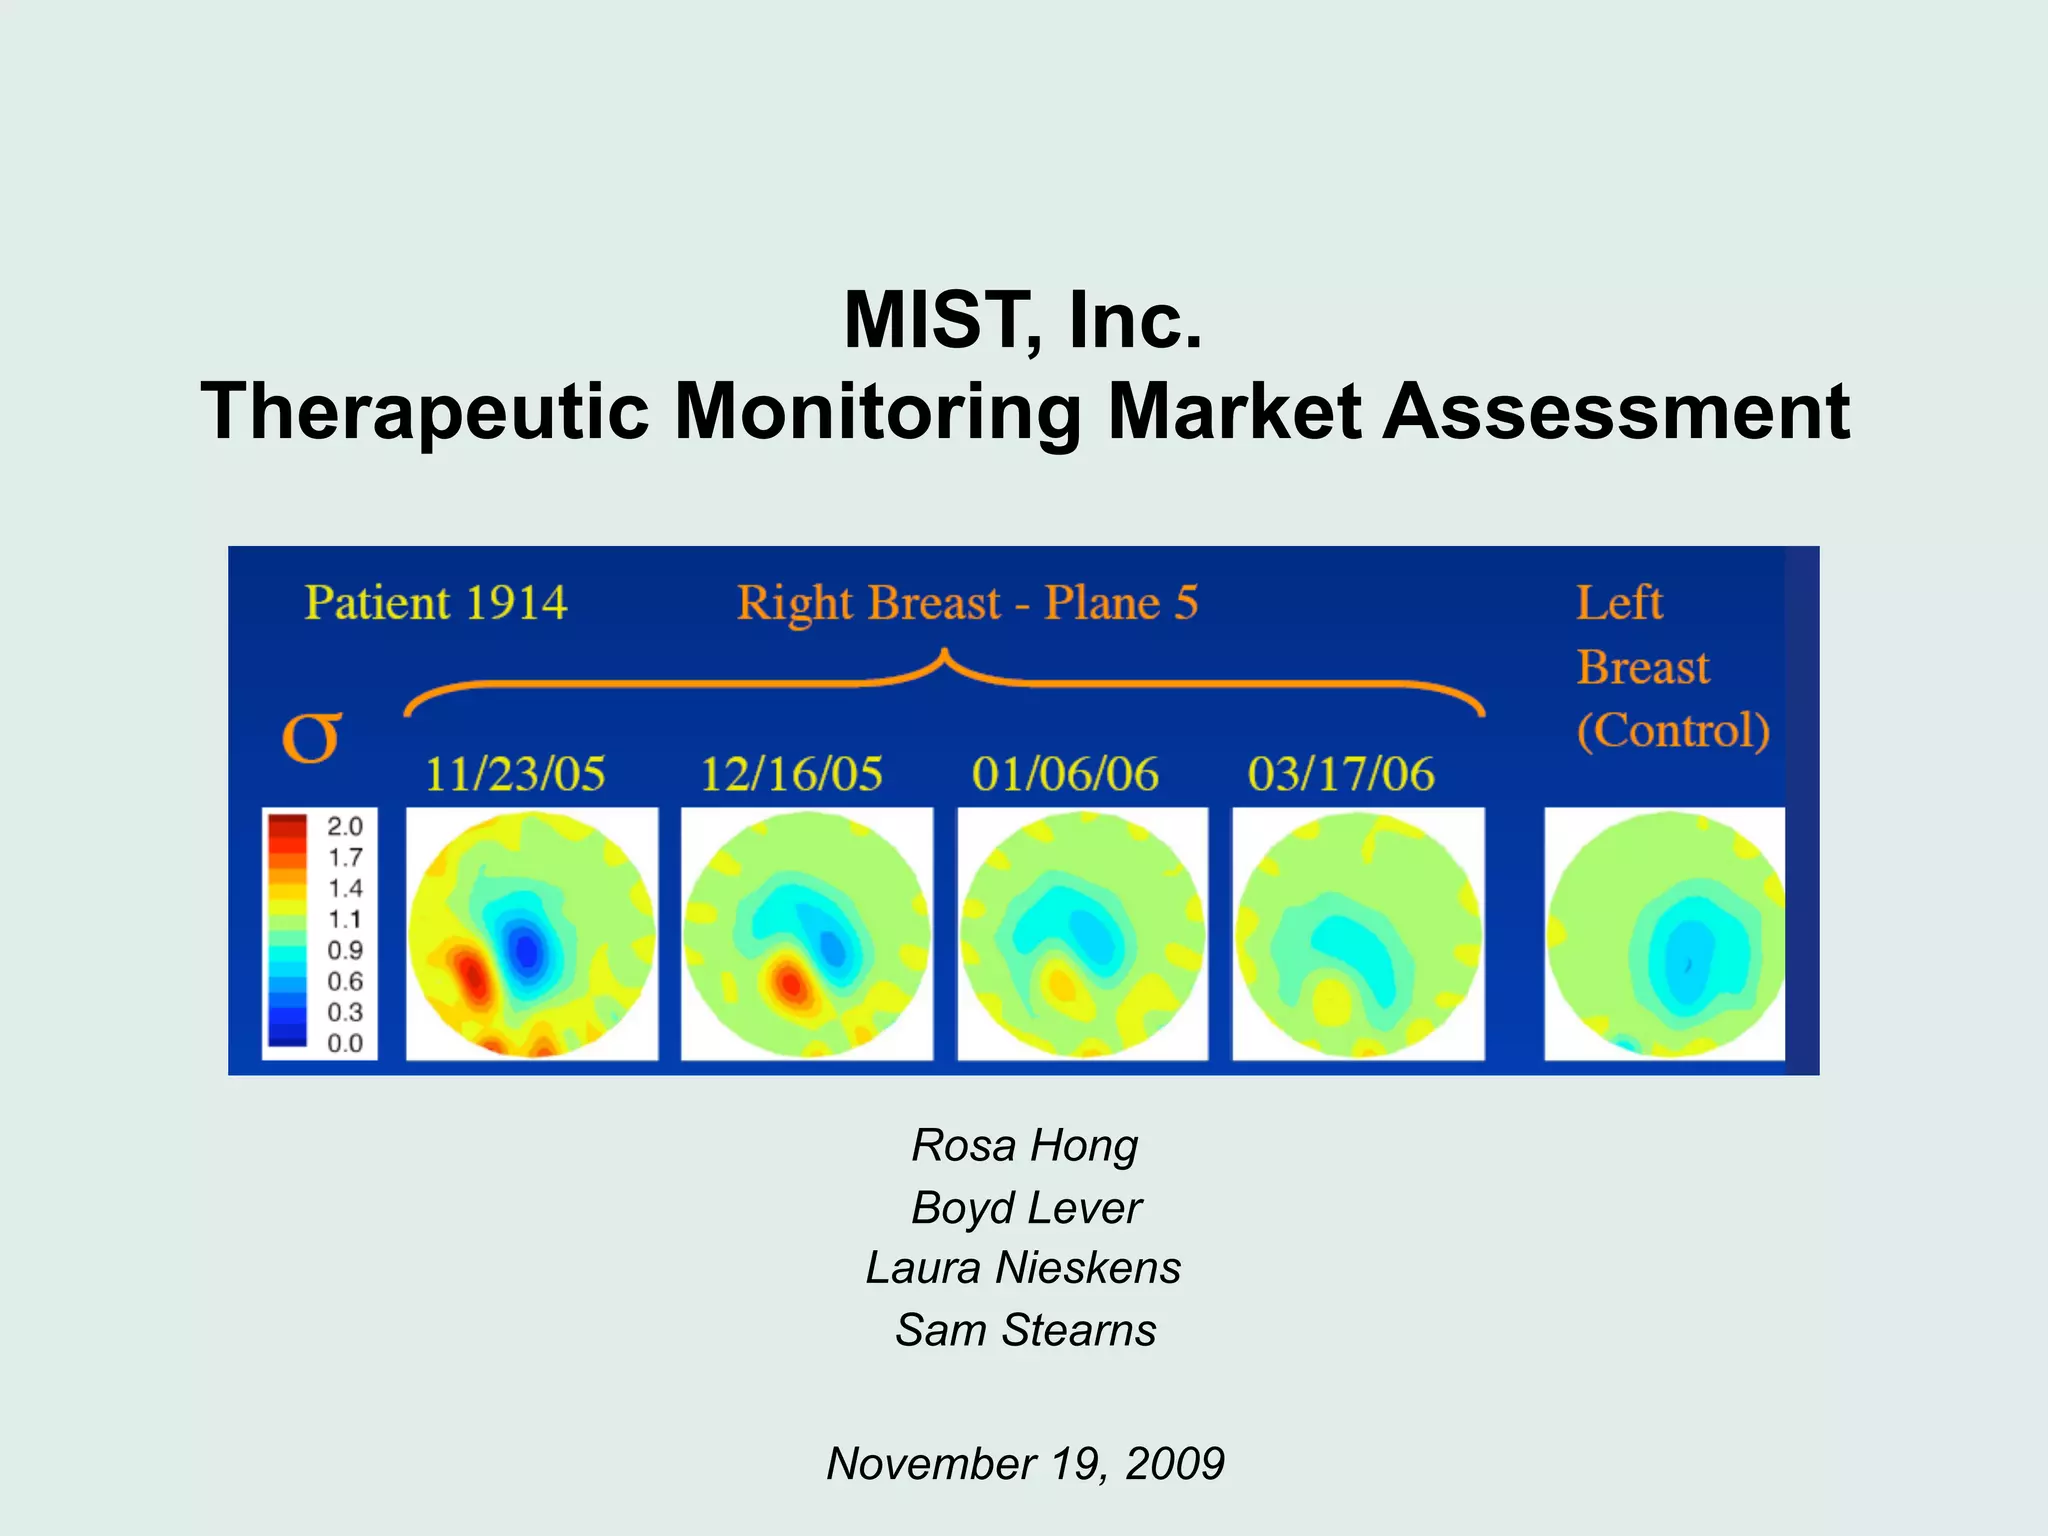This screenshot has width=2048, height=1536.
Task: Select the 'Right Breast - Plane 5' caption
Action: click(967, 603)
